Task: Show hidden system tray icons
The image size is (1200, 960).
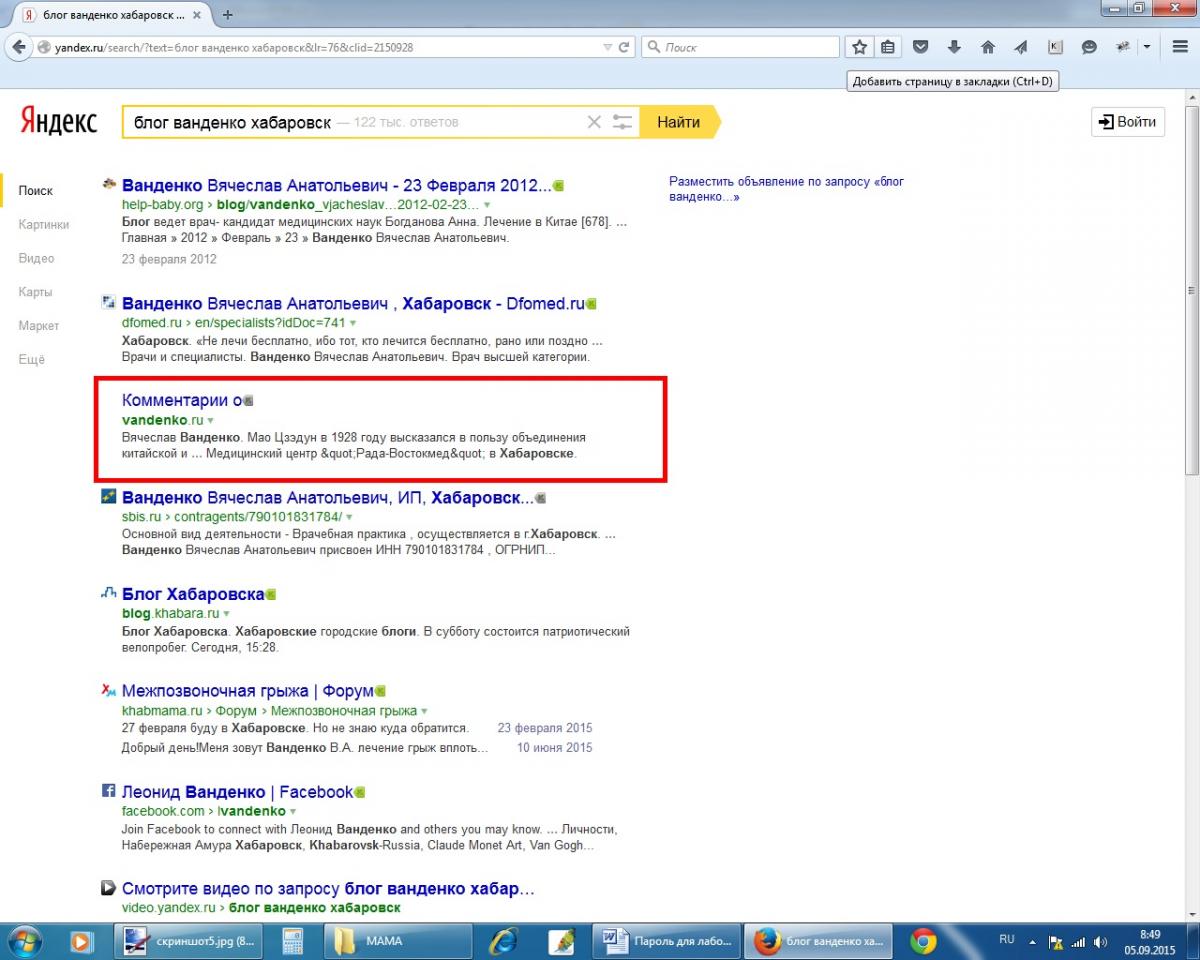Action: click(x=1033, y=942)
